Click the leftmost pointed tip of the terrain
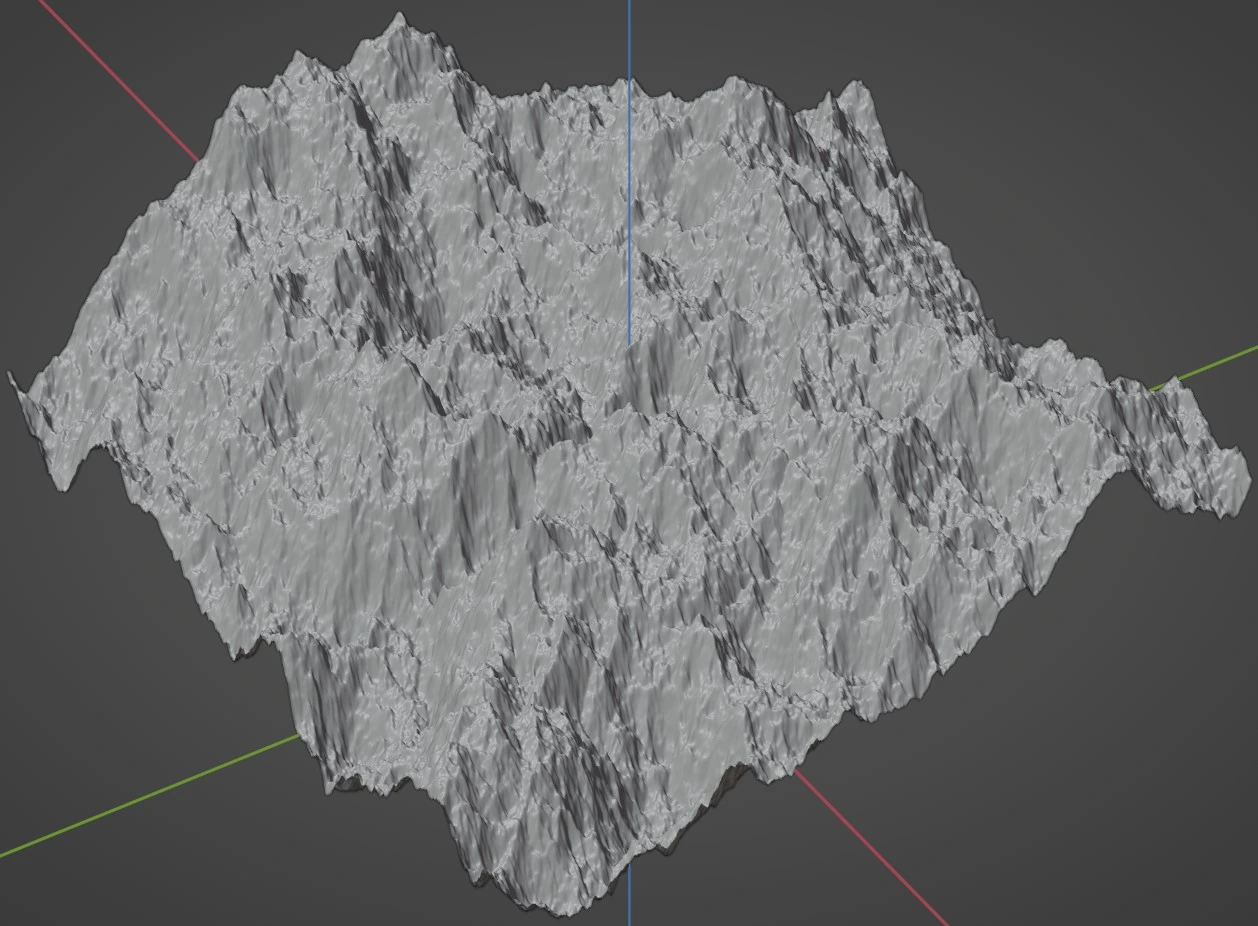 [13, 378]
